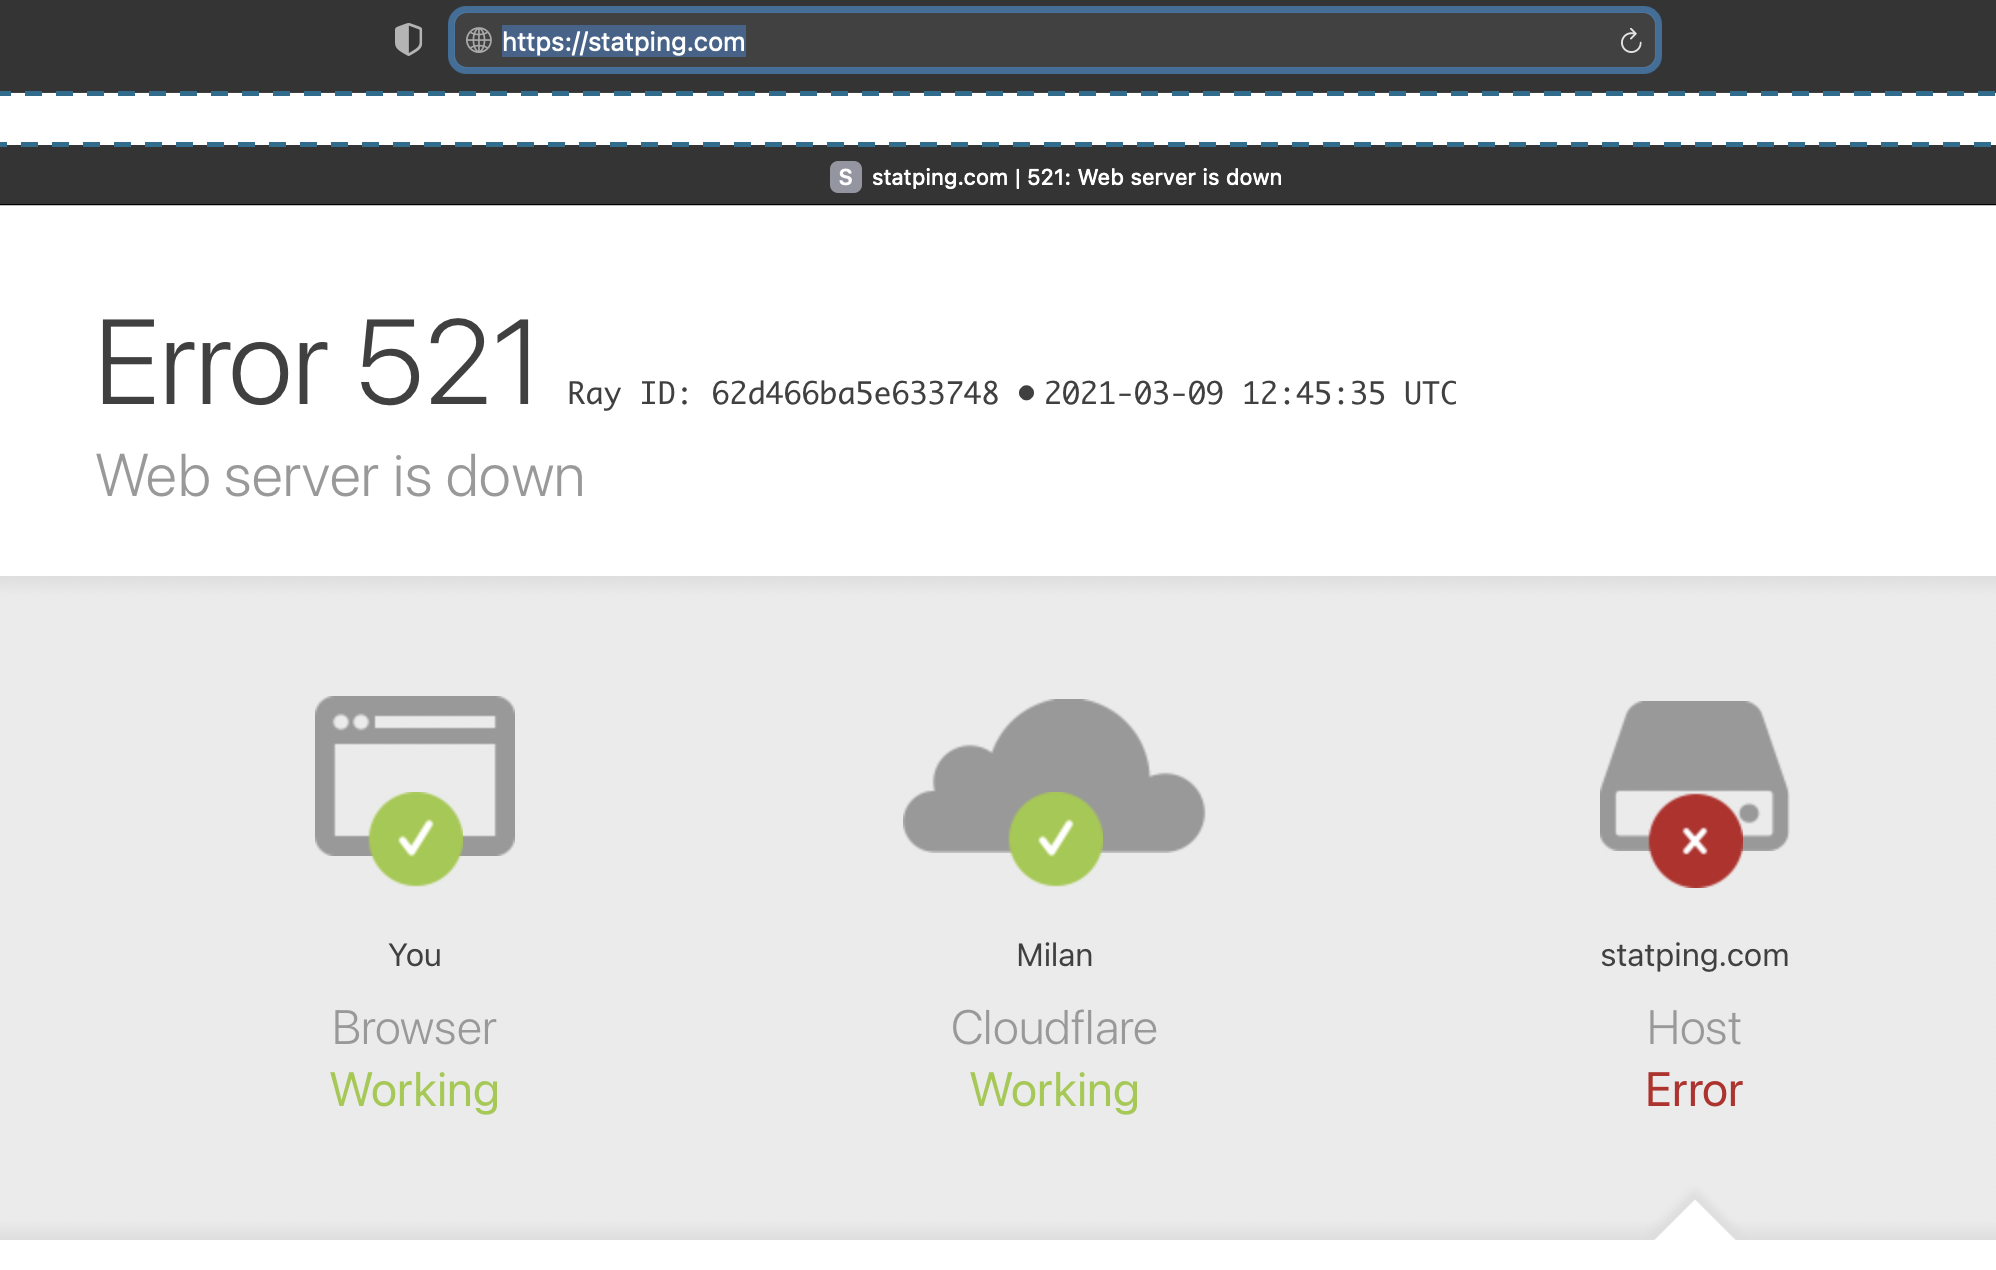Image resolution: width=1996 pixels, height=1270 pixels.
Task: Click the statping.com label under the host icon
Action: coord(1694,954)
